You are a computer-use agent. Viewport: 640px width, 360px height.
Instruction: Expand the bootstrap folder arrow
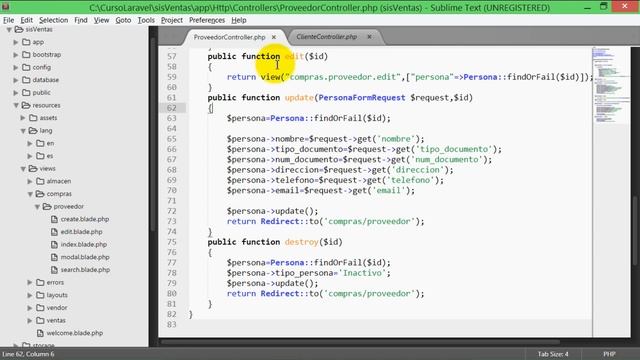point(16,55)
